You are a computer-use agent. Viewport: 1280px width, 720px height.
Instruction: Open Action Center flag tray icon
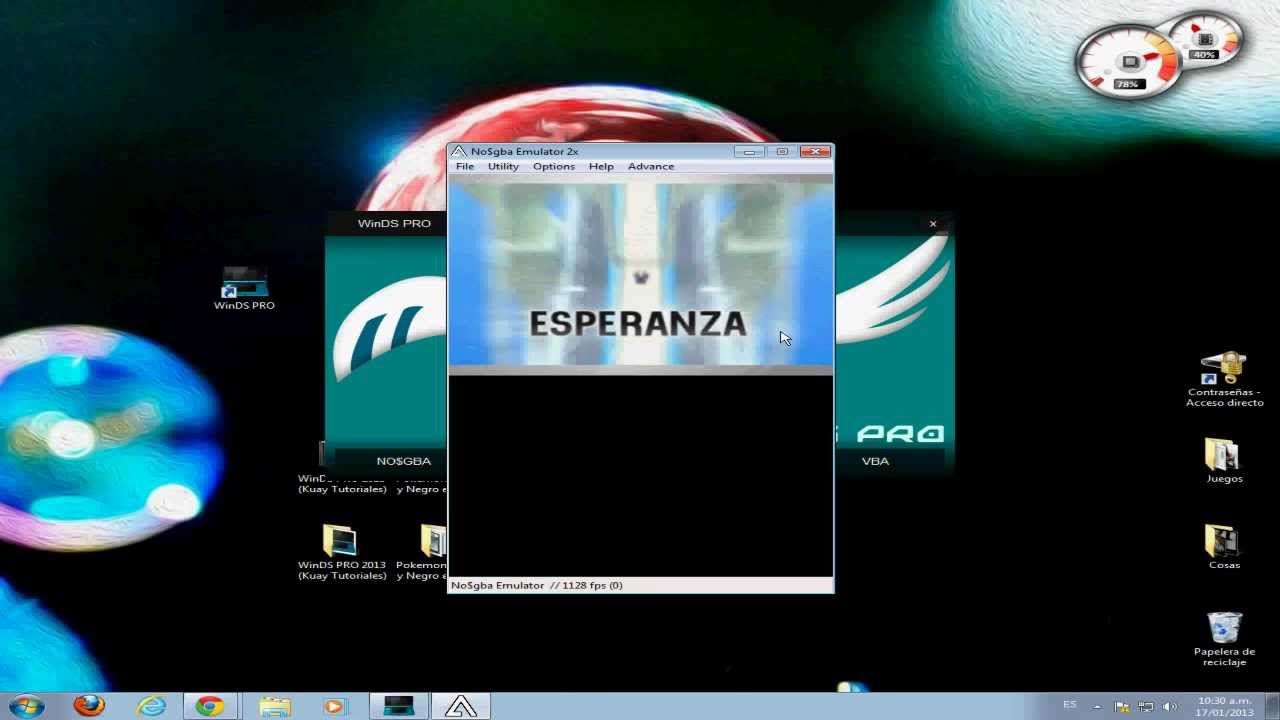(x=1121, y=706)
